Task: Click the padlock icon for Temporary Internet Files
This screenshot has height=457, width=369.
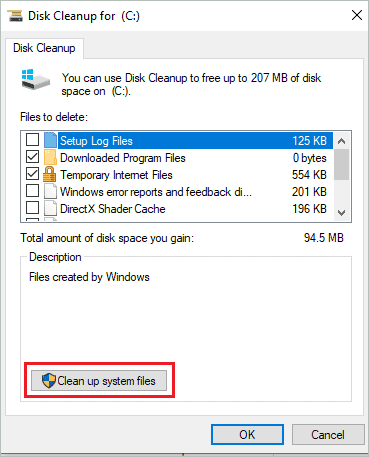Action: coord(50,174)
